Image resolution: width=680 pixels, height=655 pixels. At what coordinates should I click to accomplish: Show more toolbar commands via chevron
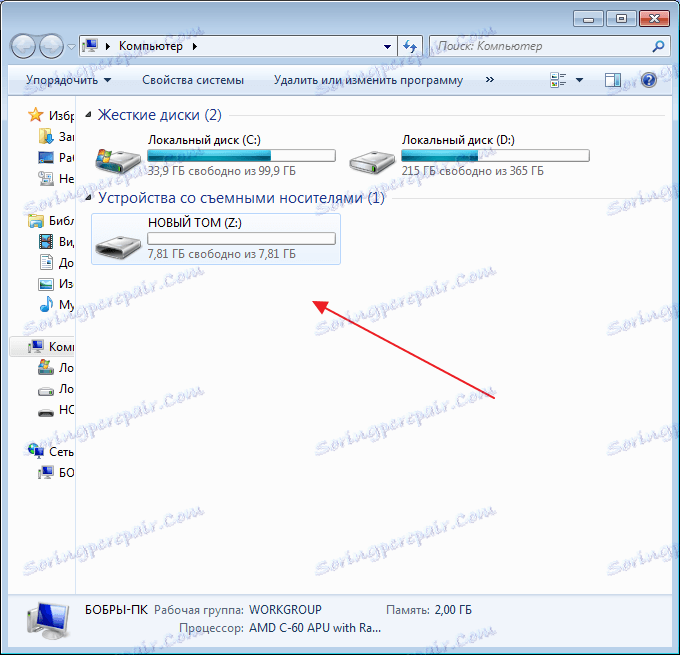coord(490,79)
